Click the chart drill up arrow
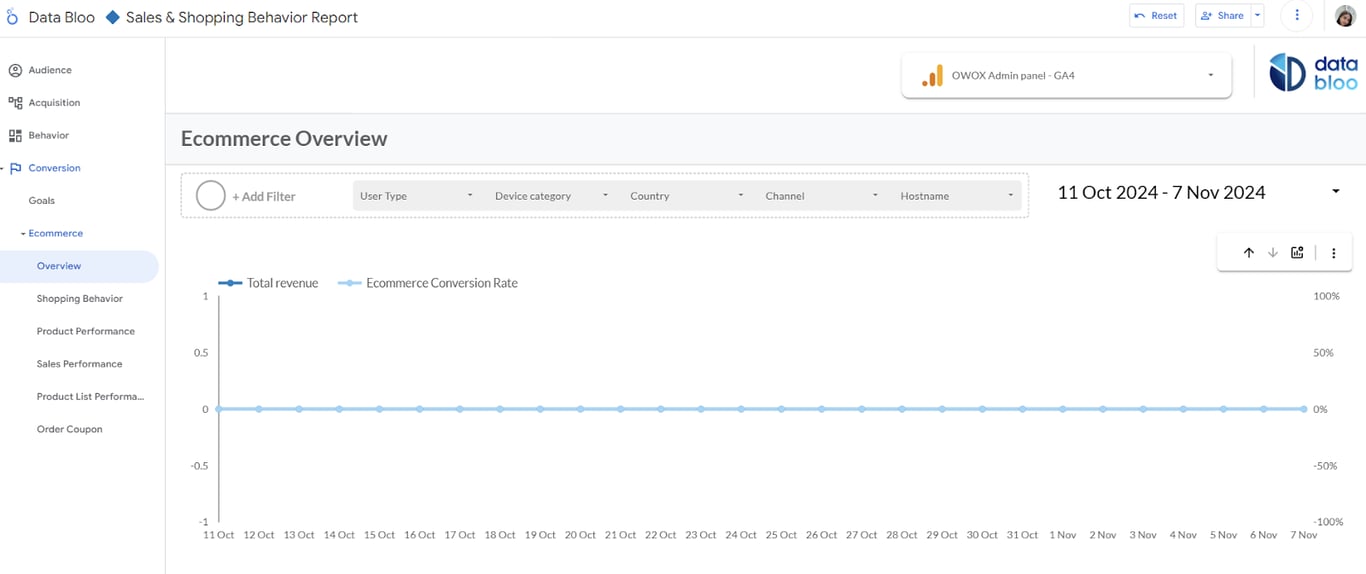Image resolution: width=1366 pixels, height=574 pixels. (x=1249, y=253)
